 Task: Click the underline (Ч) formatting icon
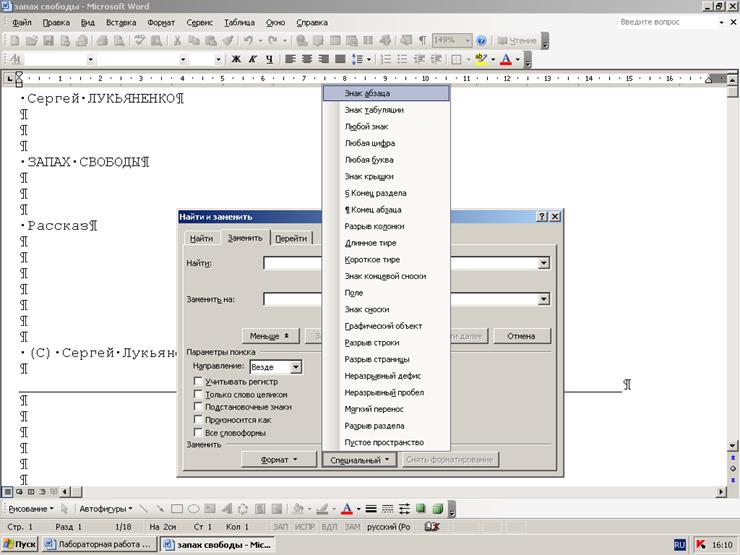tap(269, 59)
